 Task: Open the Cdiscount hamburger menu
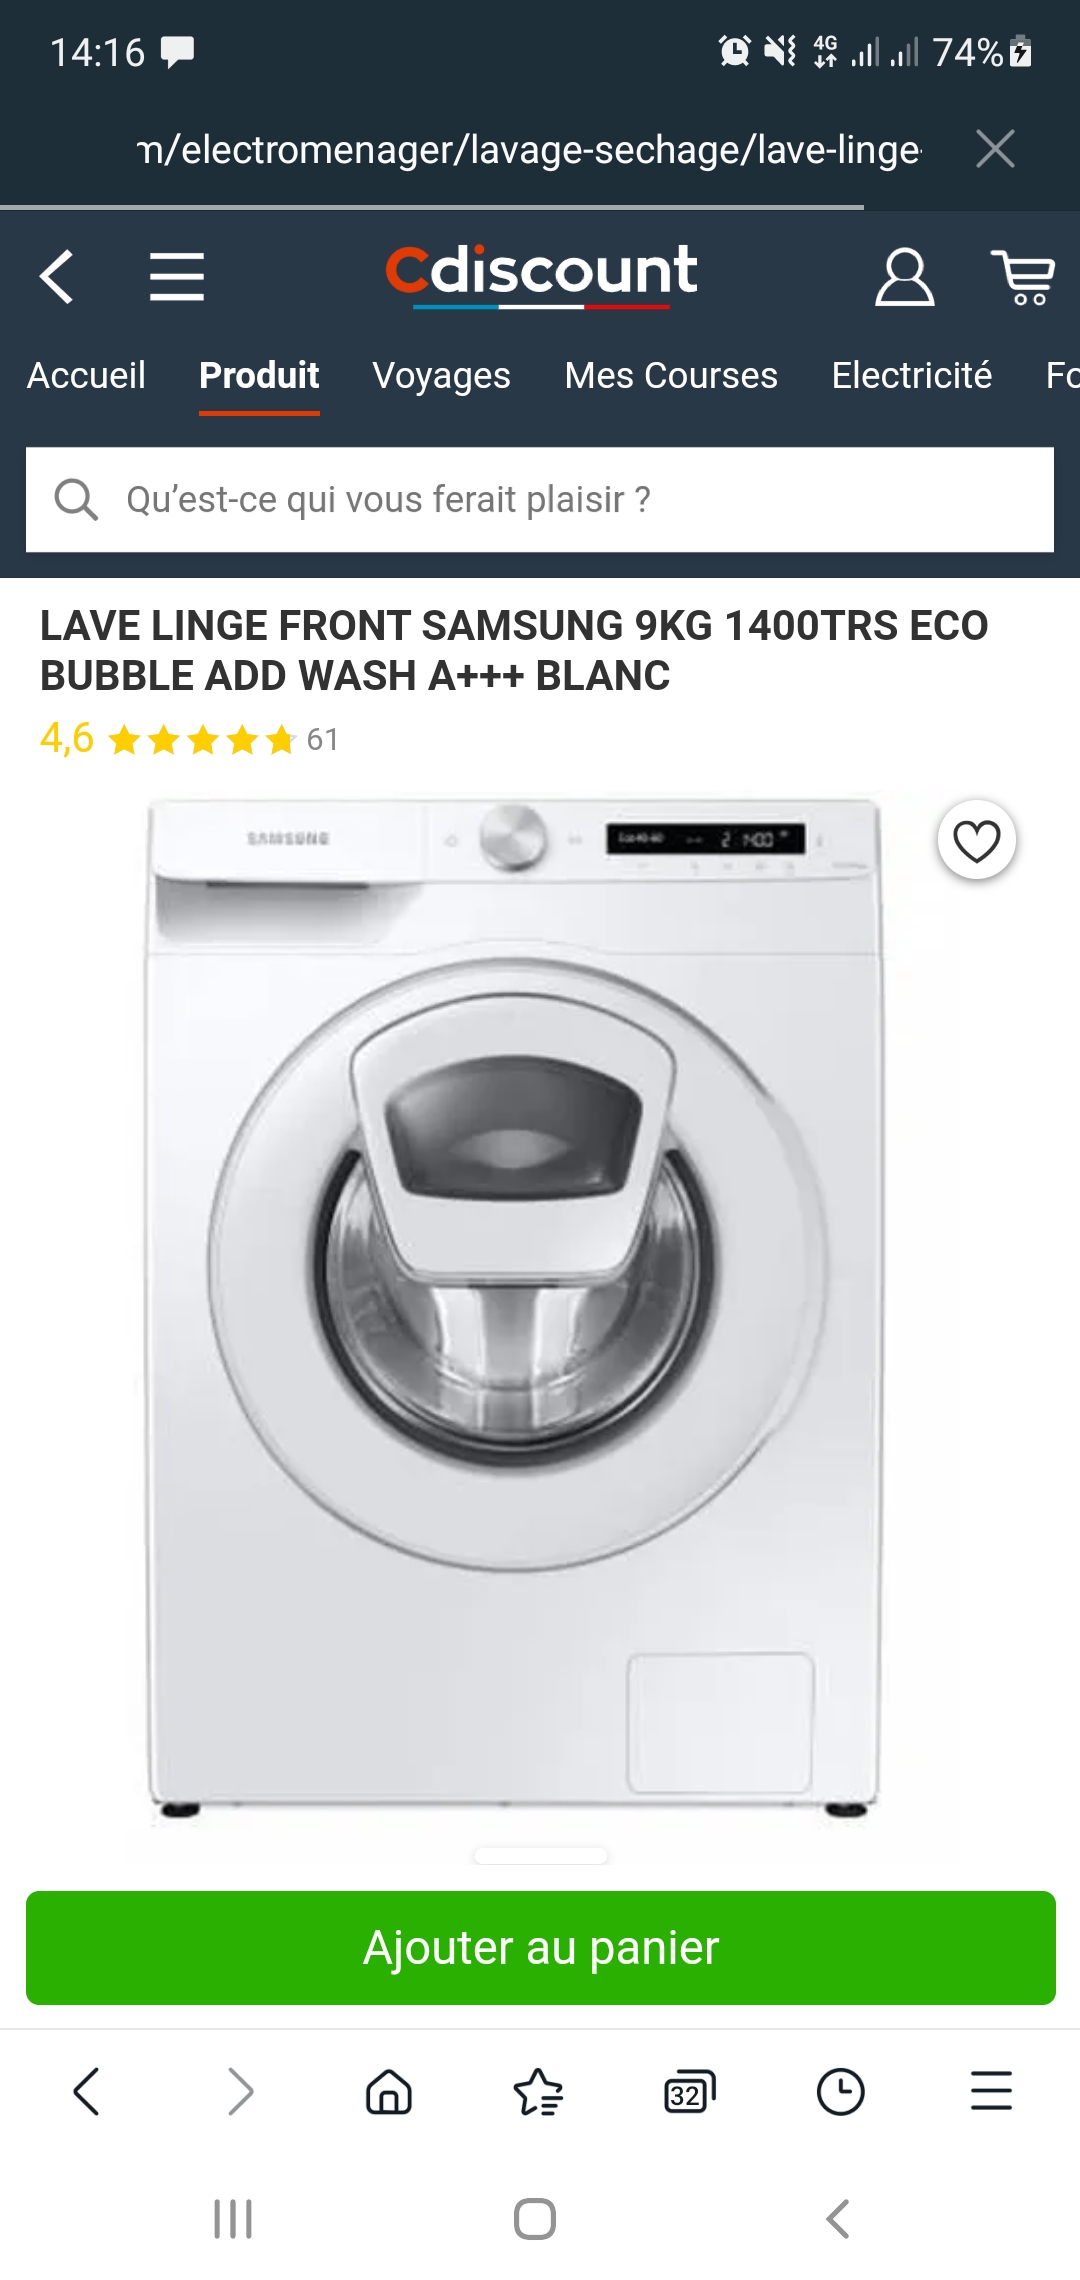click(177, 276)
